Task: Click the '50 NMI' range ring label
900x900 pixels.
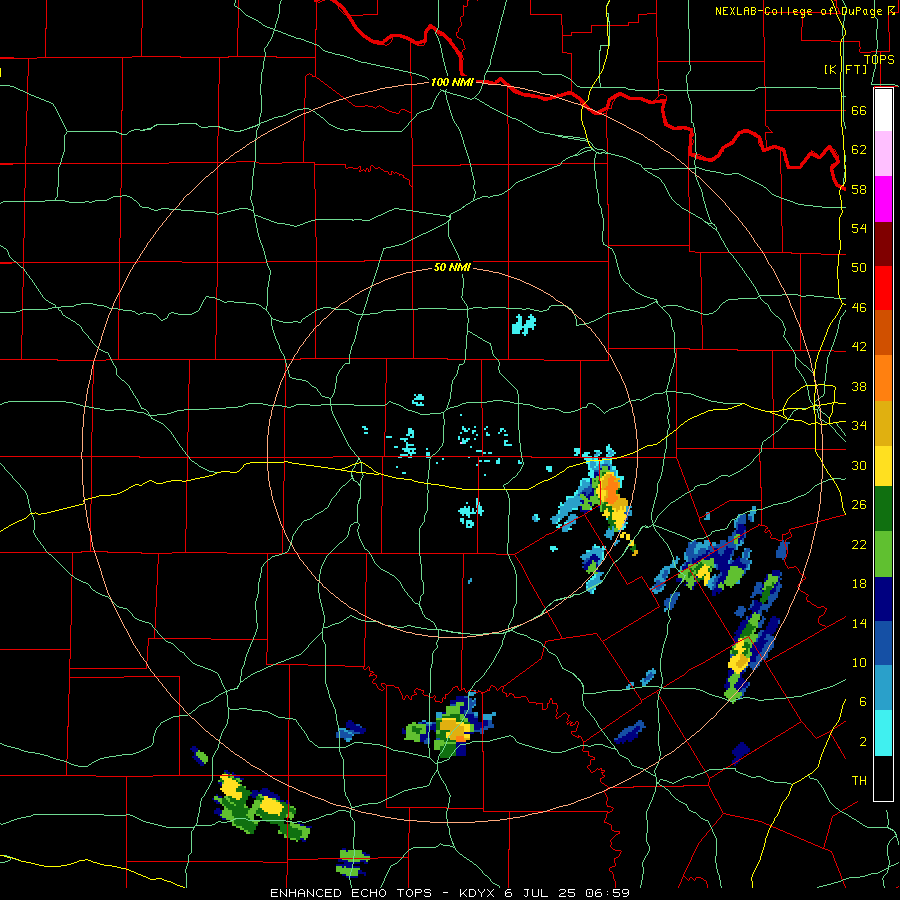Action: (452, 267)
